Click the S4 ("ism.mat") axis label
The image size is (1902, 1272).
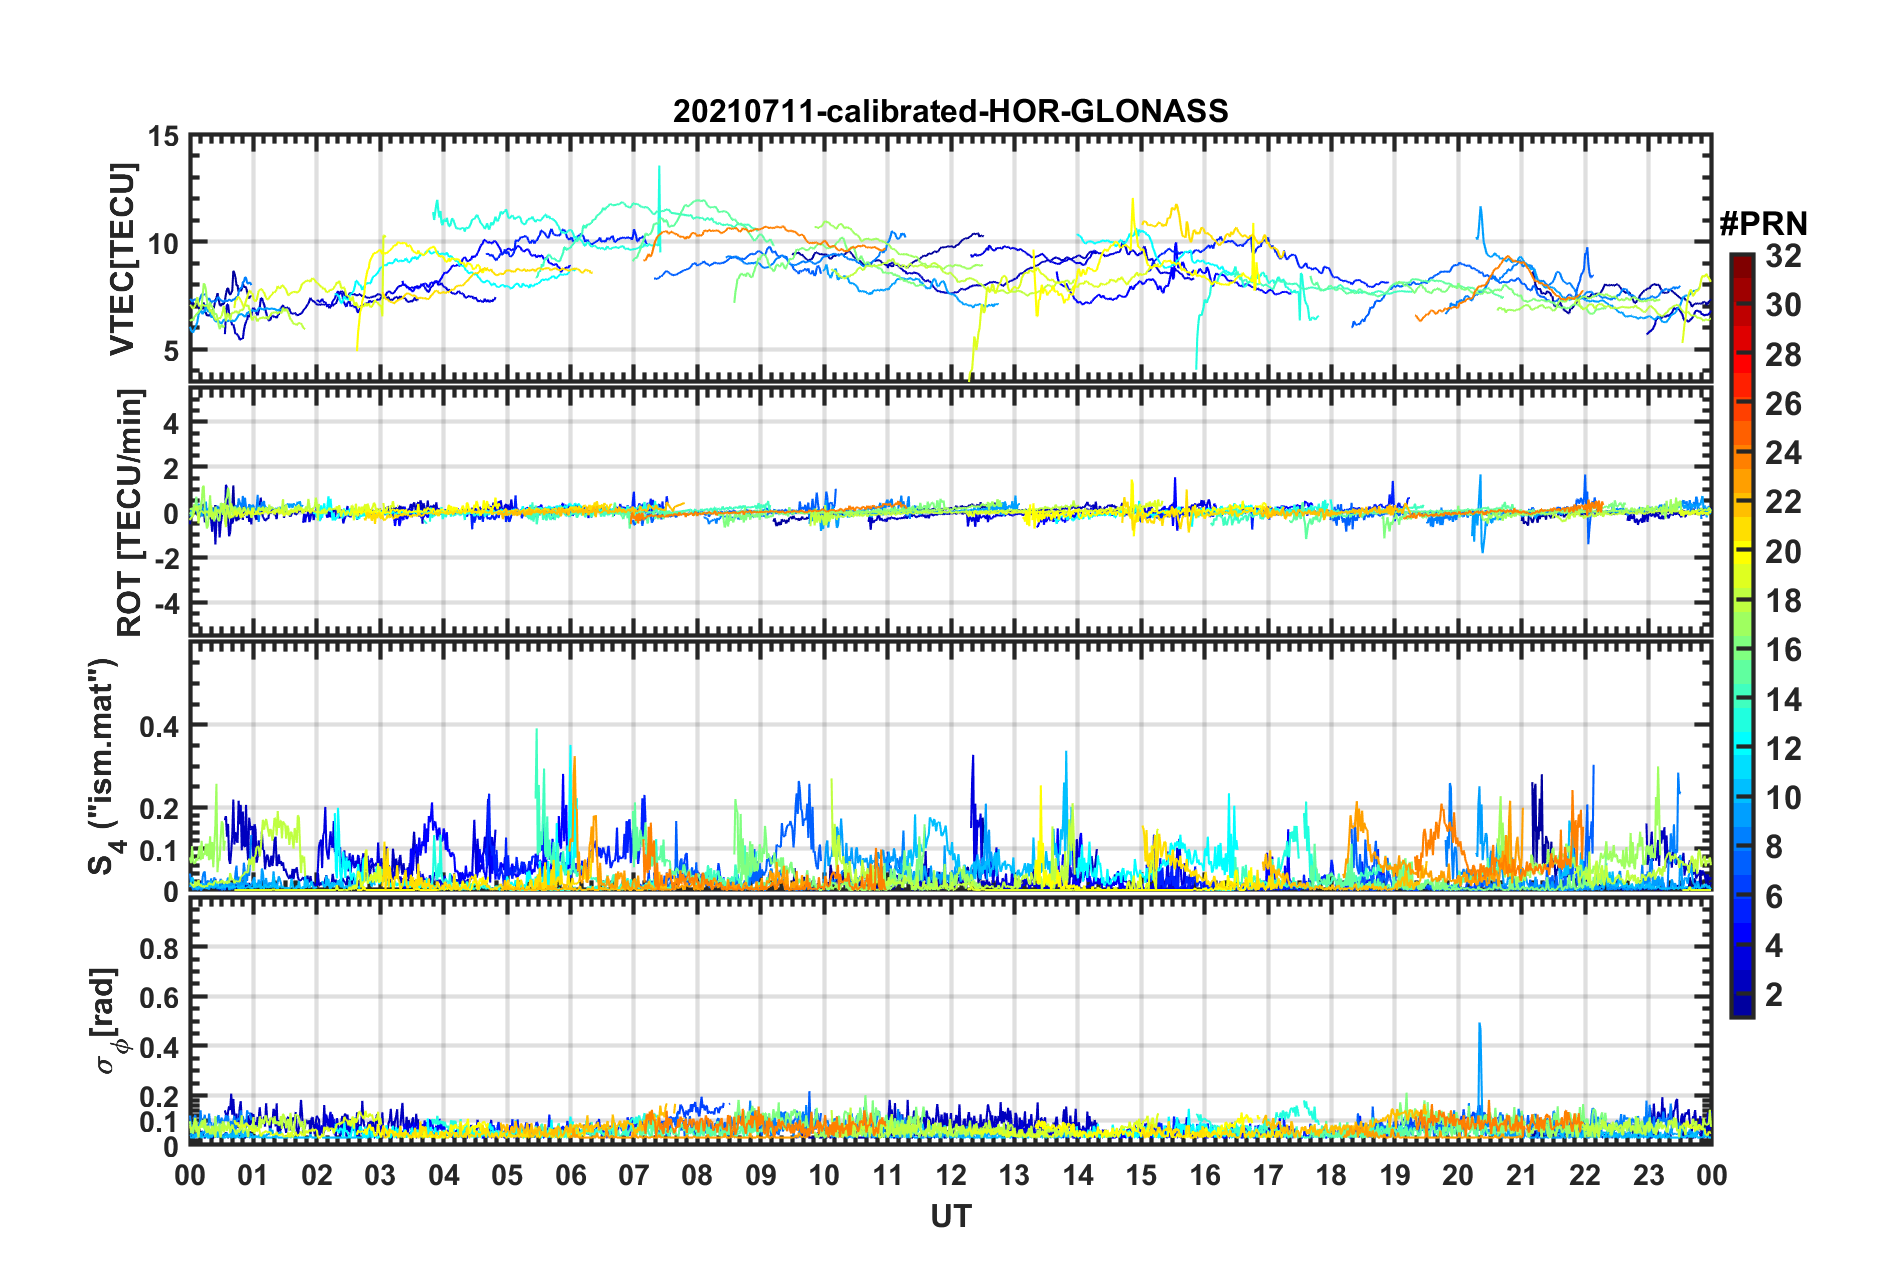pos(108,766)
